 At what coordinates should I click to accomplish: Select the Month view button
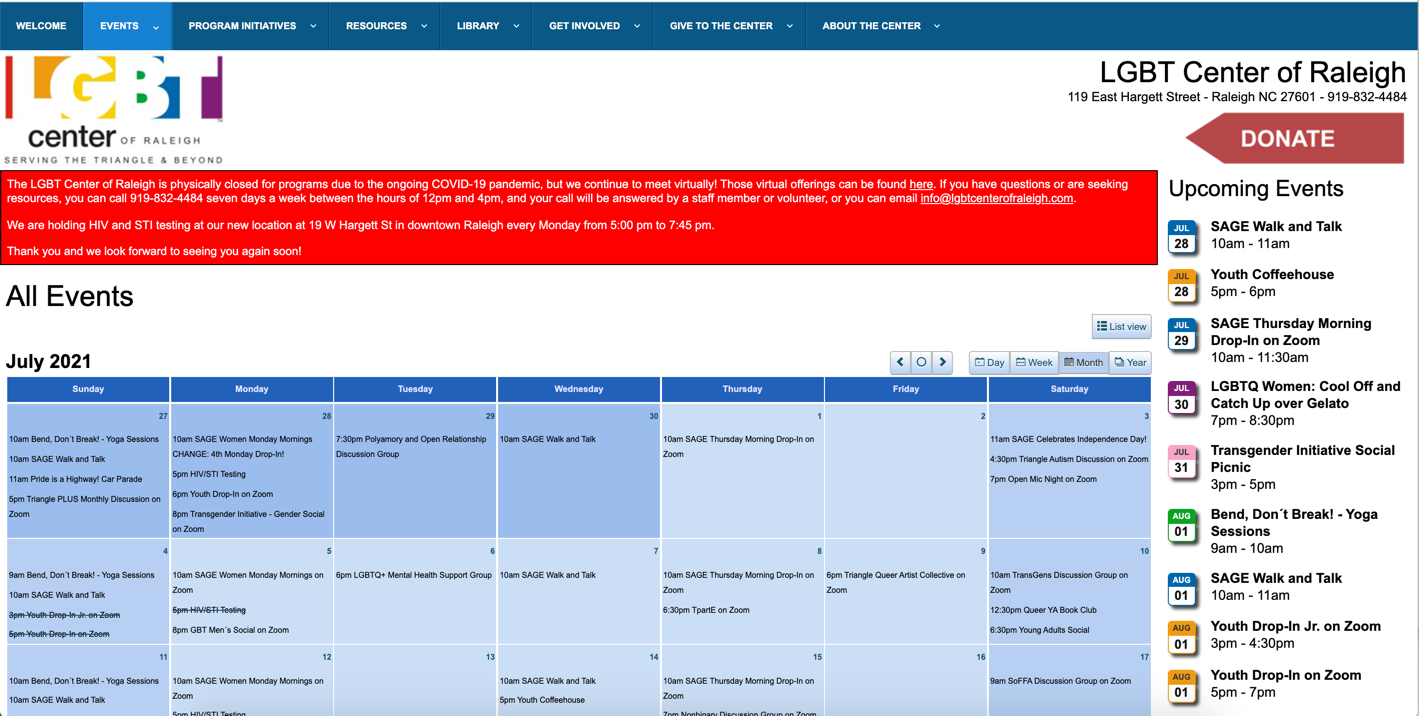pyautogui.click(x=1083, y=362)
